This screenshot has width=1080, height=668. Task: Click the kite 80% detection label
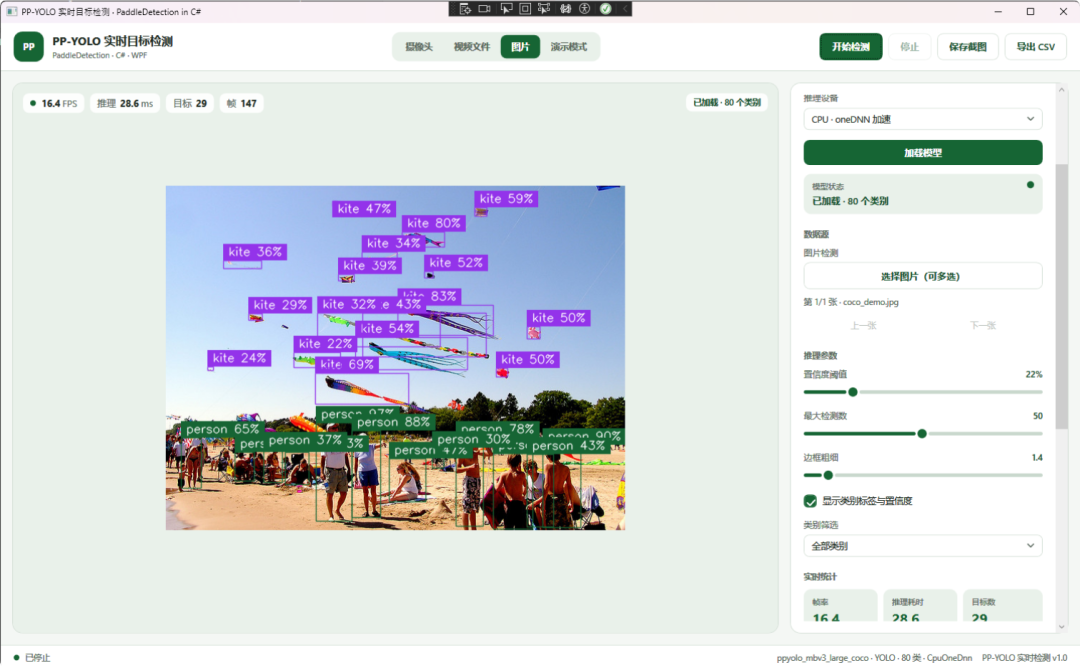pyautogui.click(x=433, y=223)
